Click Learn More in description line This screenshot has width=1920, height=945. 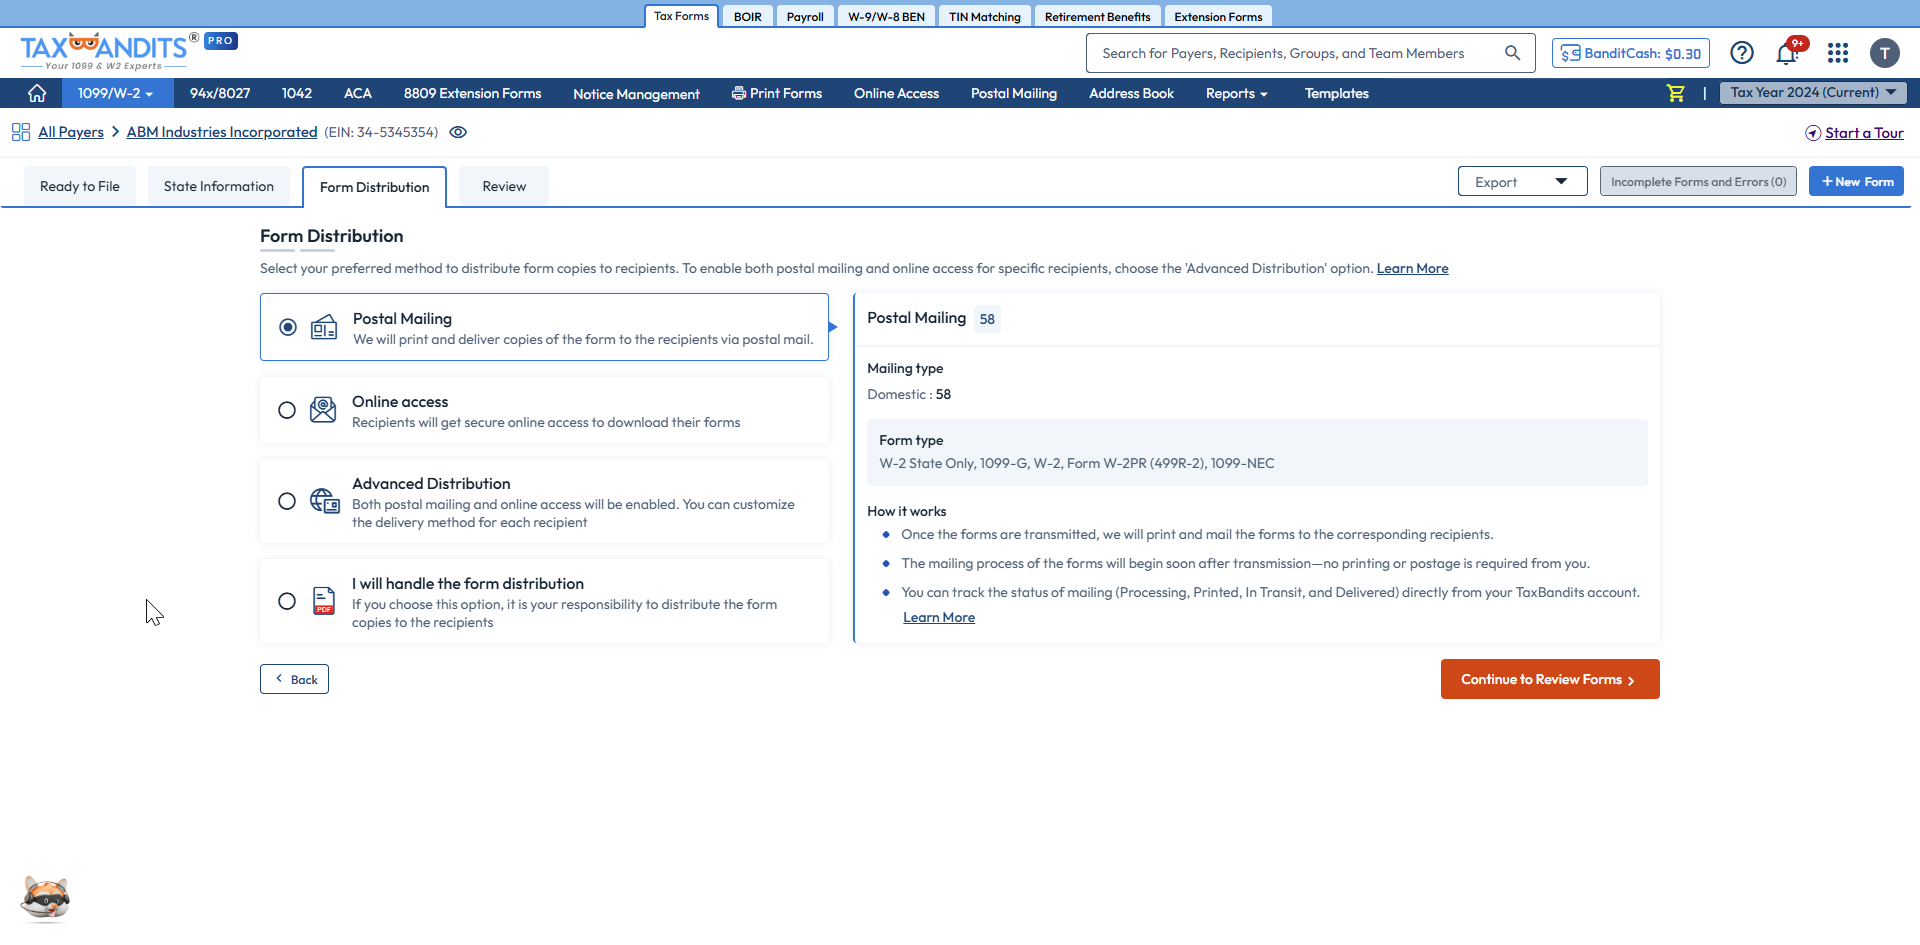pos(1413,268)
